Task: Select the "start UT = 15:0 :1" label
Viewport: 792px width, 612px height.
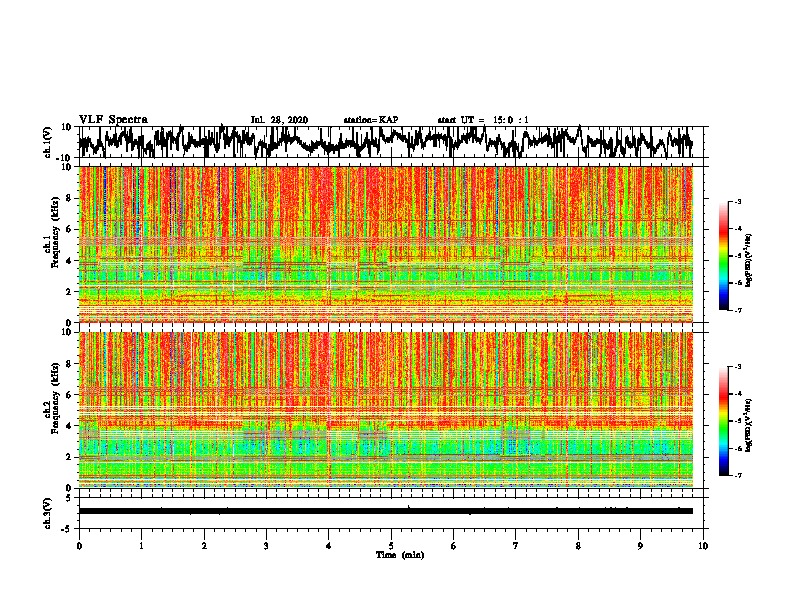Action: pos(483,120)
